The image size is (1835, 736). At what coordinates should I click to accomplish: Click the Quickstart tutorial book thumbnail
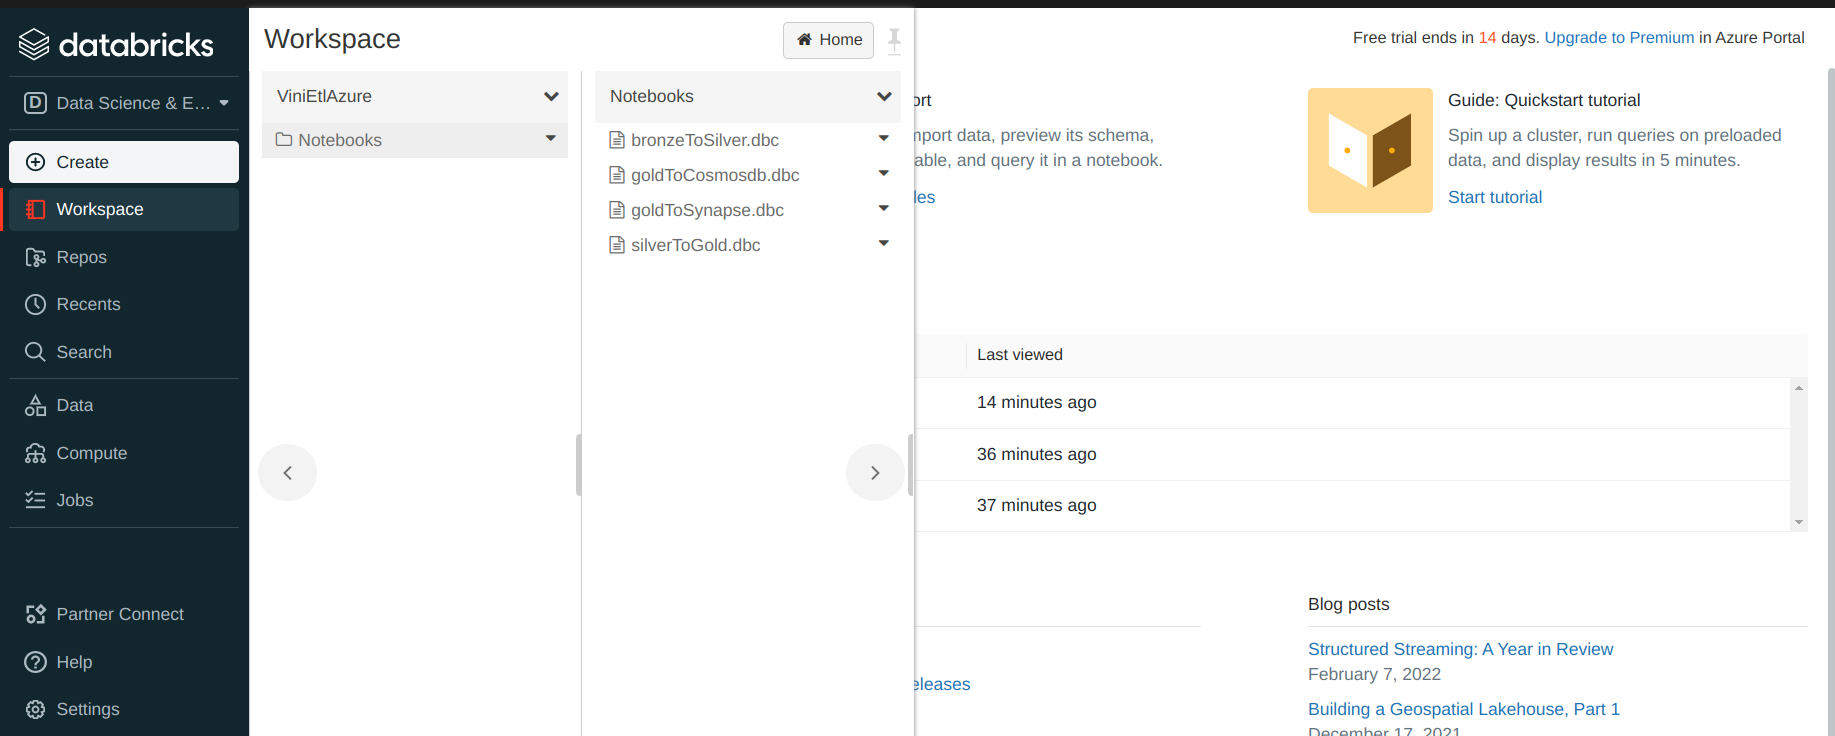coord(1370,150)
